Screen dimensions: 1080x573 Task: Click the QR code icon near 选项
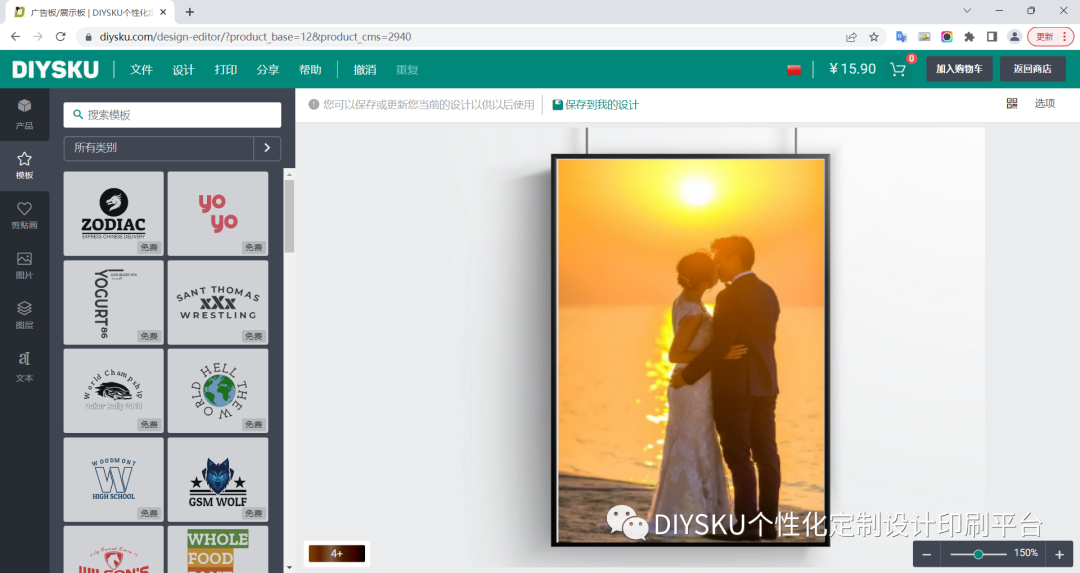point(1012,103)
